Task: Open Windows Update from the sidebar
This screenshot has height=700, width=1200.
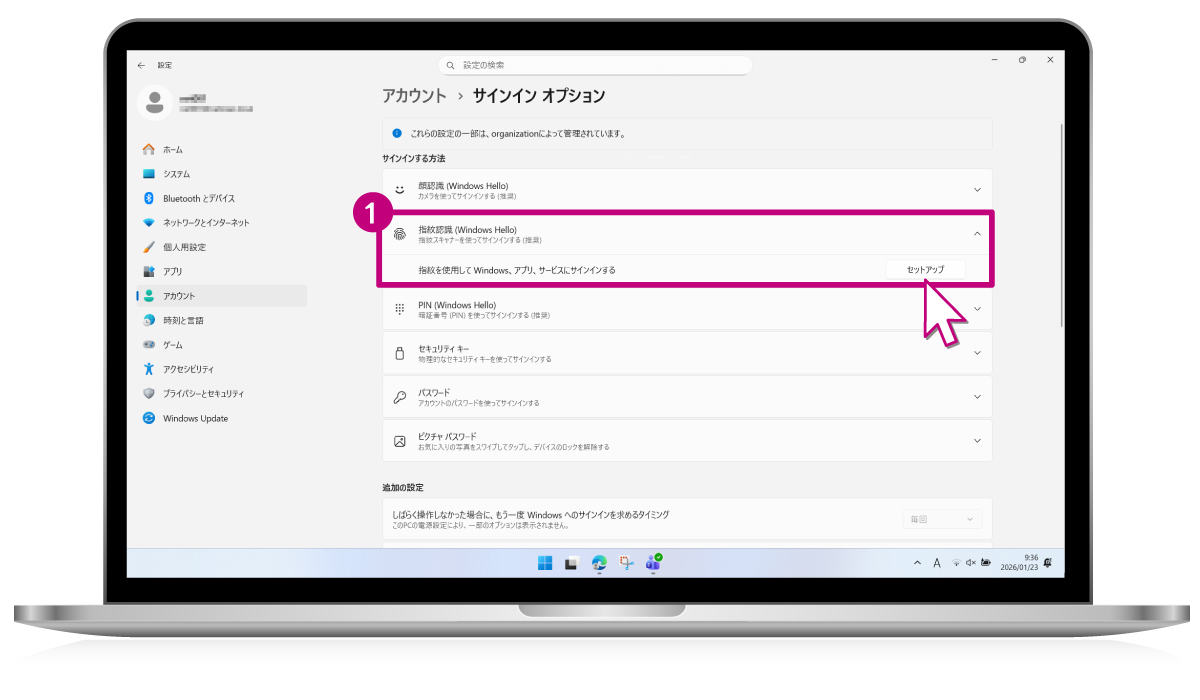Action: coord(195,418)
